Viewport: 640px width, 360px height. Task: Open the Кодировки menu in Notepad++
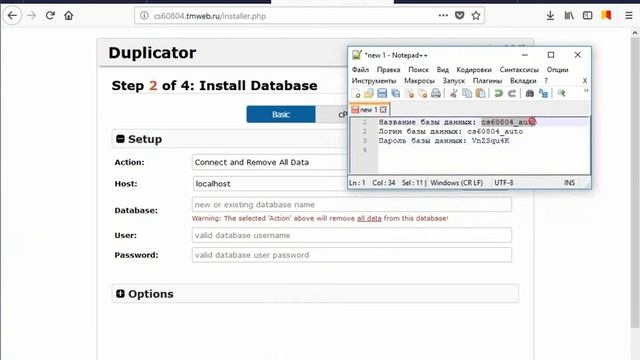(x=474, y=70)
